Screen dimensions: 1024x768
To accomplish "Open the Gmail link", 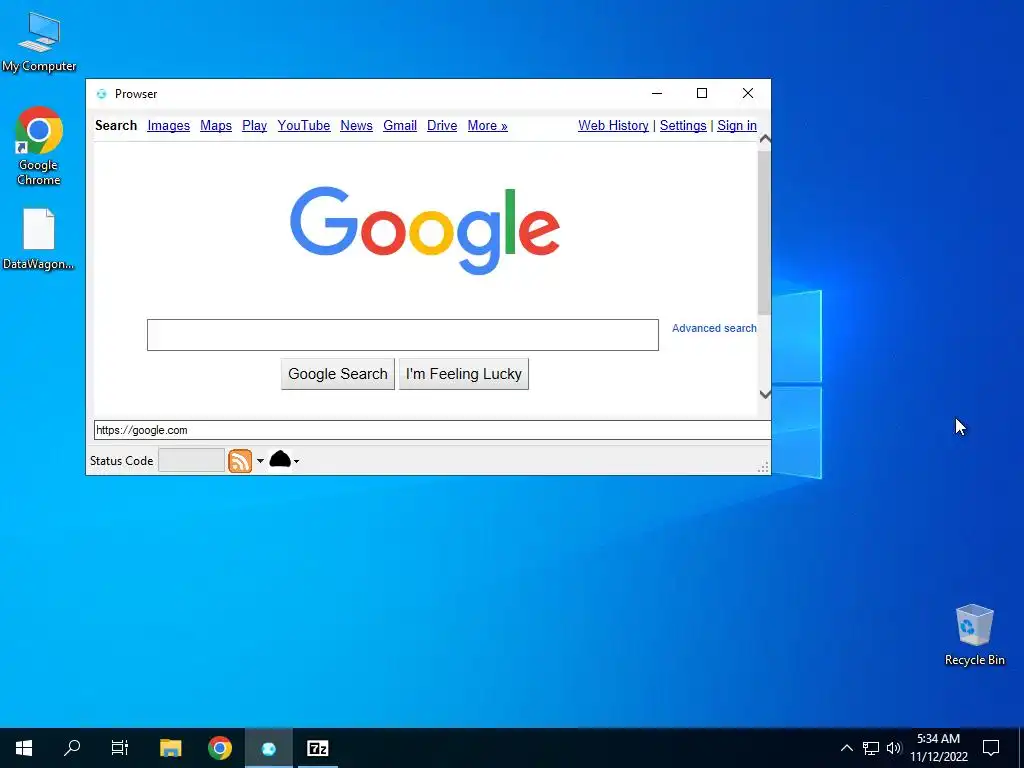I will coord(400,125).
